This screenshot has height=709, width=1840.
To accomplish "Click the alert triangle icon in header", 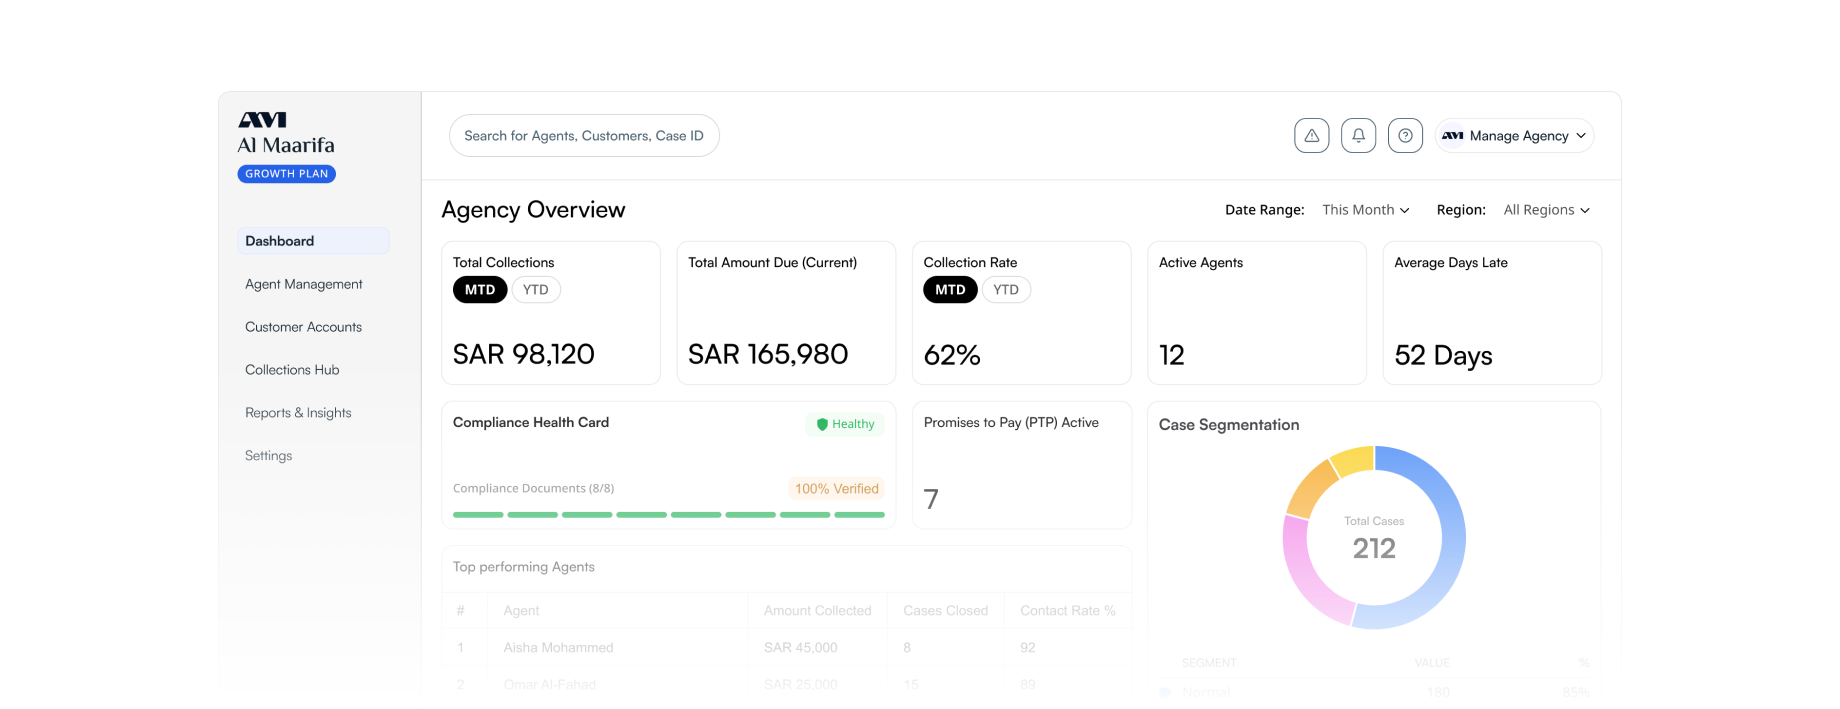I will pos(1311,136).
